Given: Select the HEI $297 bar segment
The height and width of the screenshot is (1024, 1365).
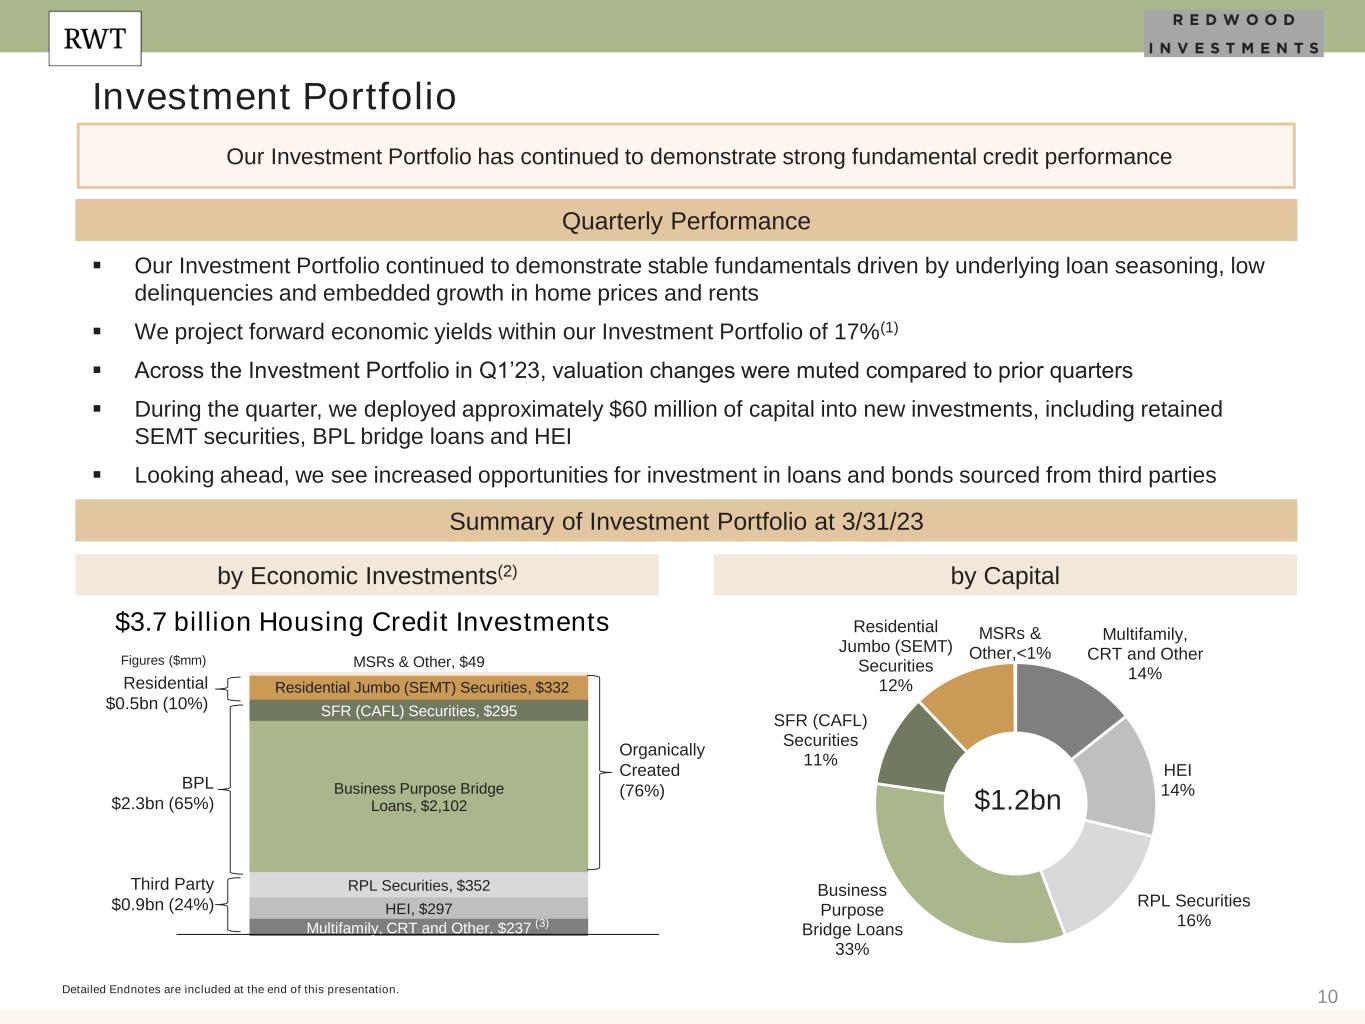Looking at the screenshot, I should 418,908.
